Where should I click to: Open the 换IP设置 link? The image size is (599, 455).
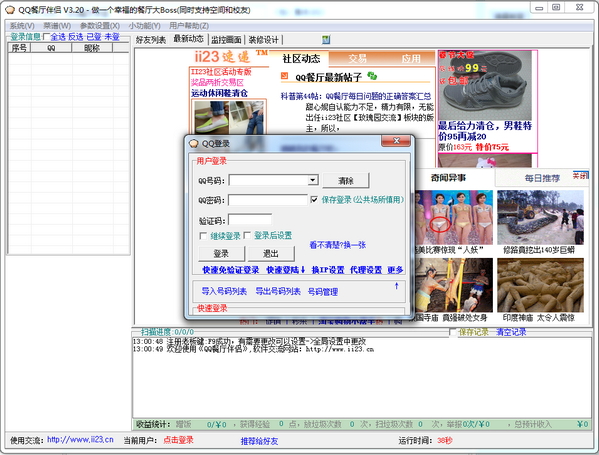point(328,270)
